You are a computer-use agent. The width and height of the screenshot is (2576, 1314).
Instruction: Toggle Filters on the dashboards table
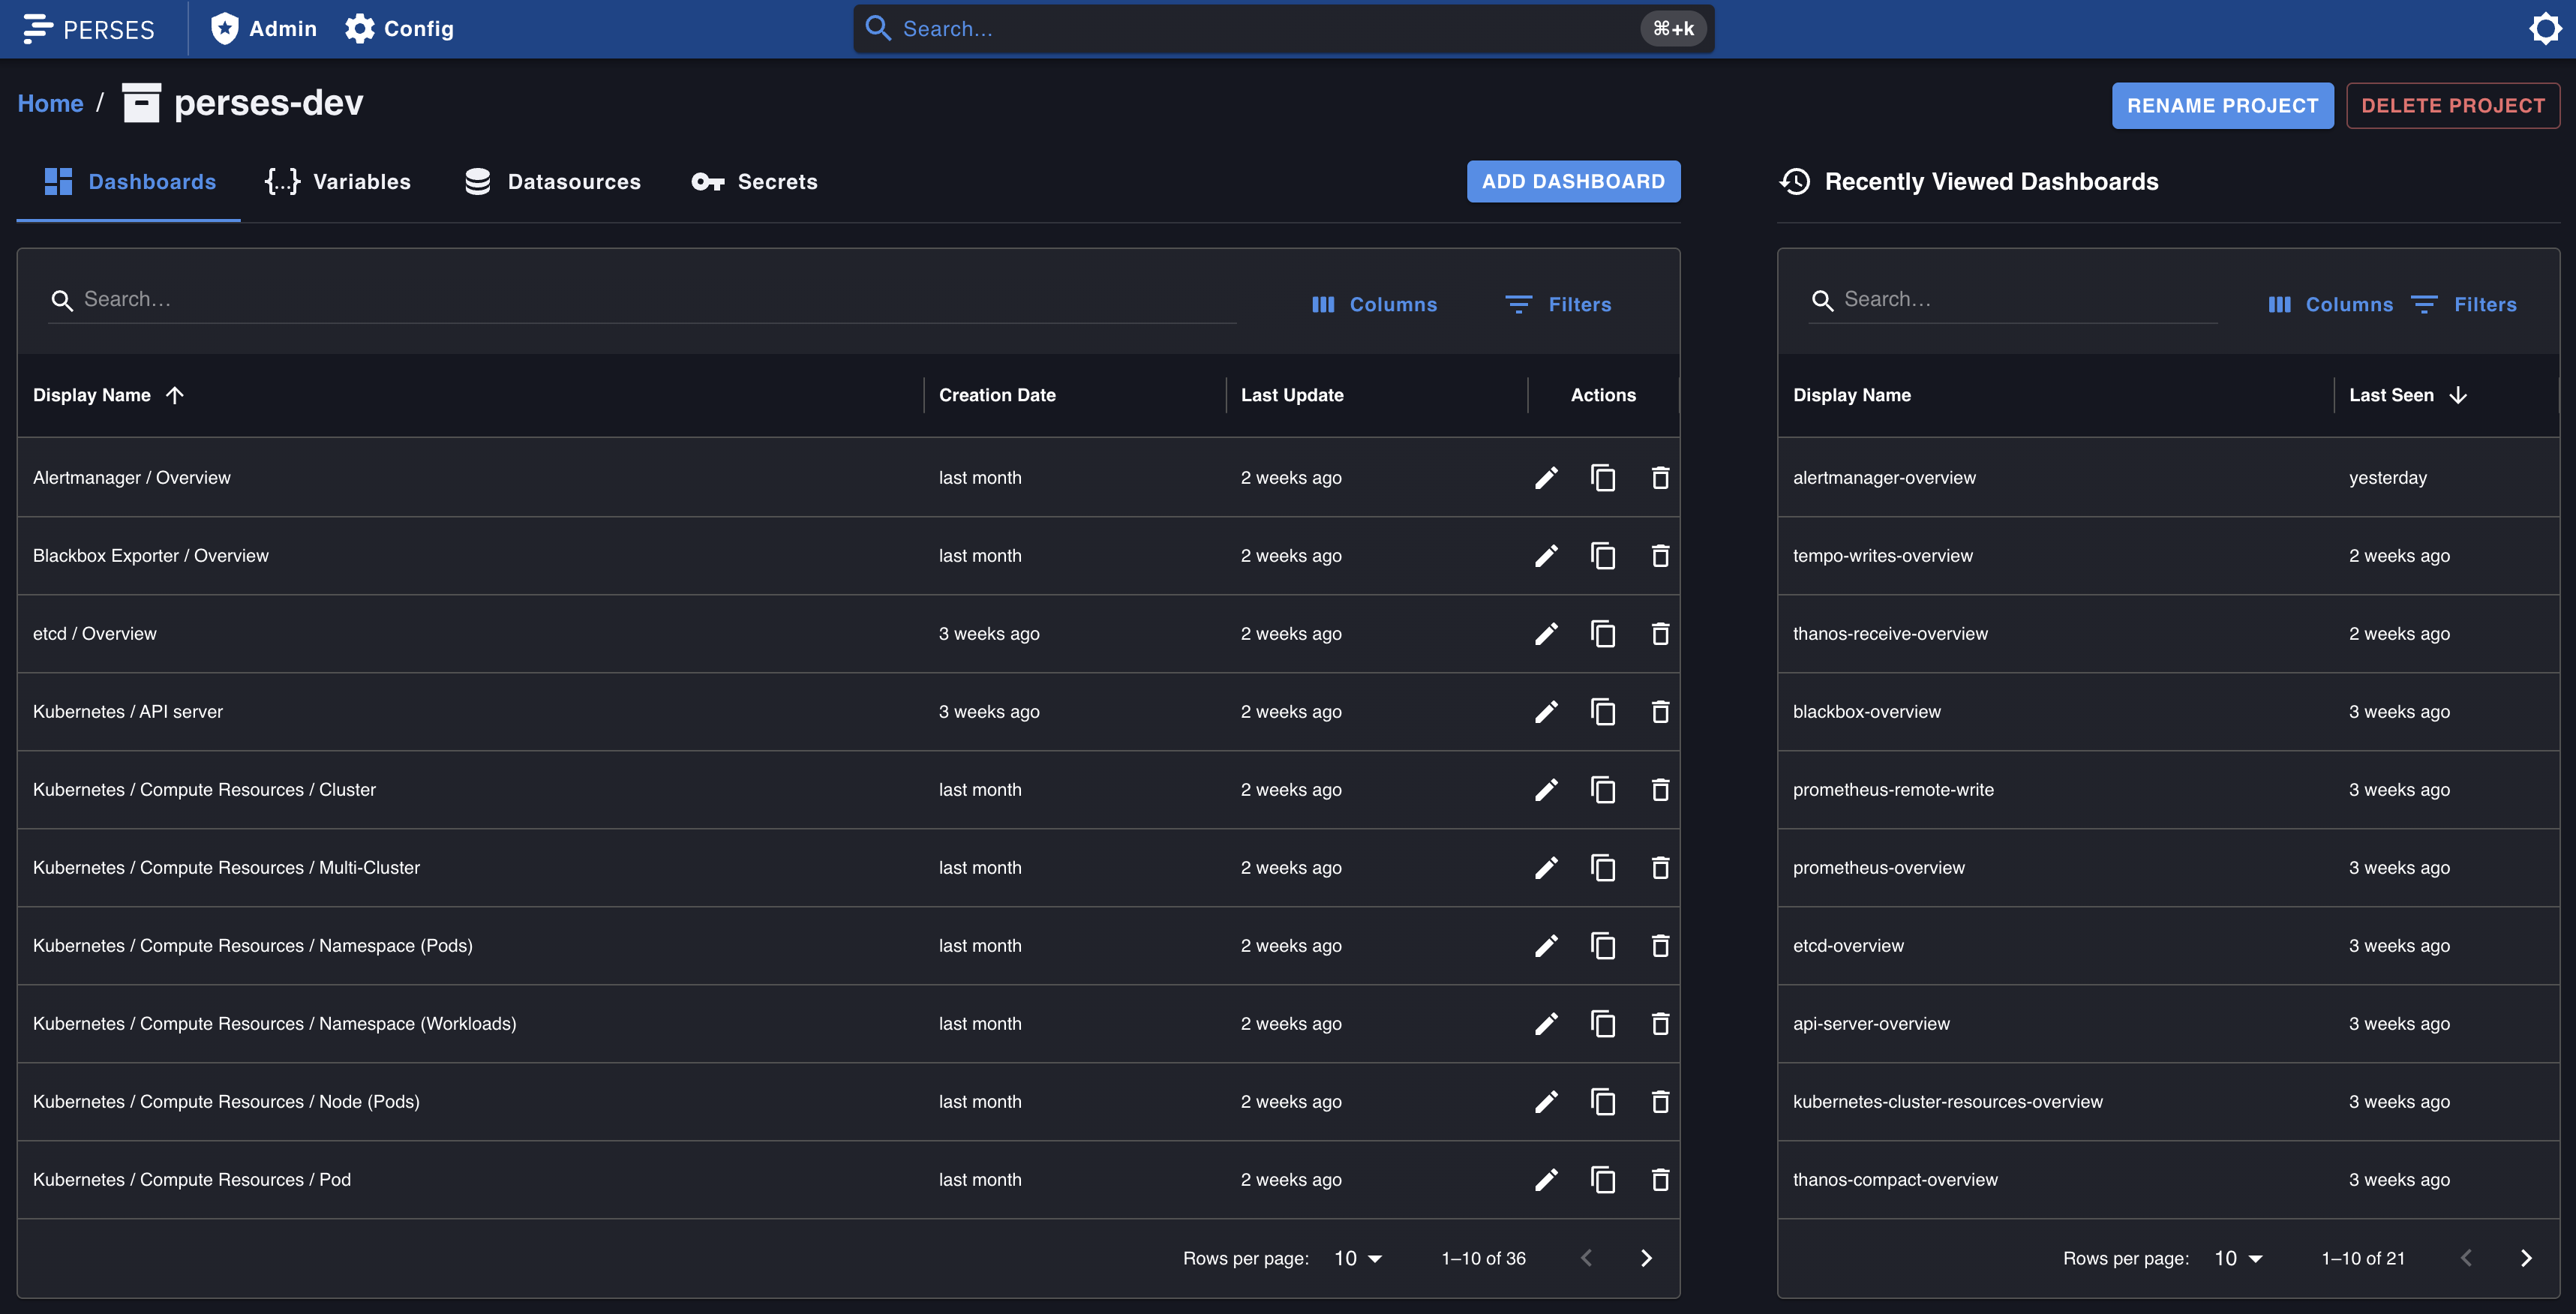click(x=1558, y=304)
